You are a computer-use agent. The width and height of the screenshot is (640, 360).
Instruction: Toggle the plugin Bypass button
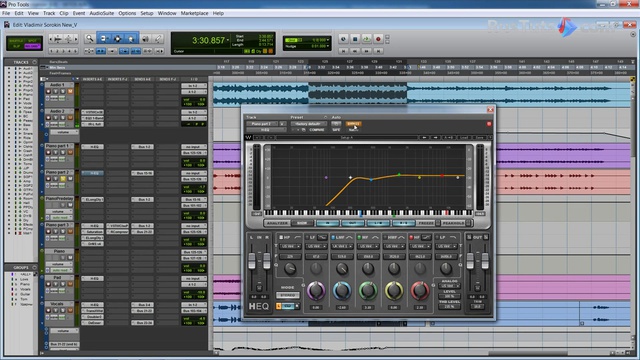point(353,124)
